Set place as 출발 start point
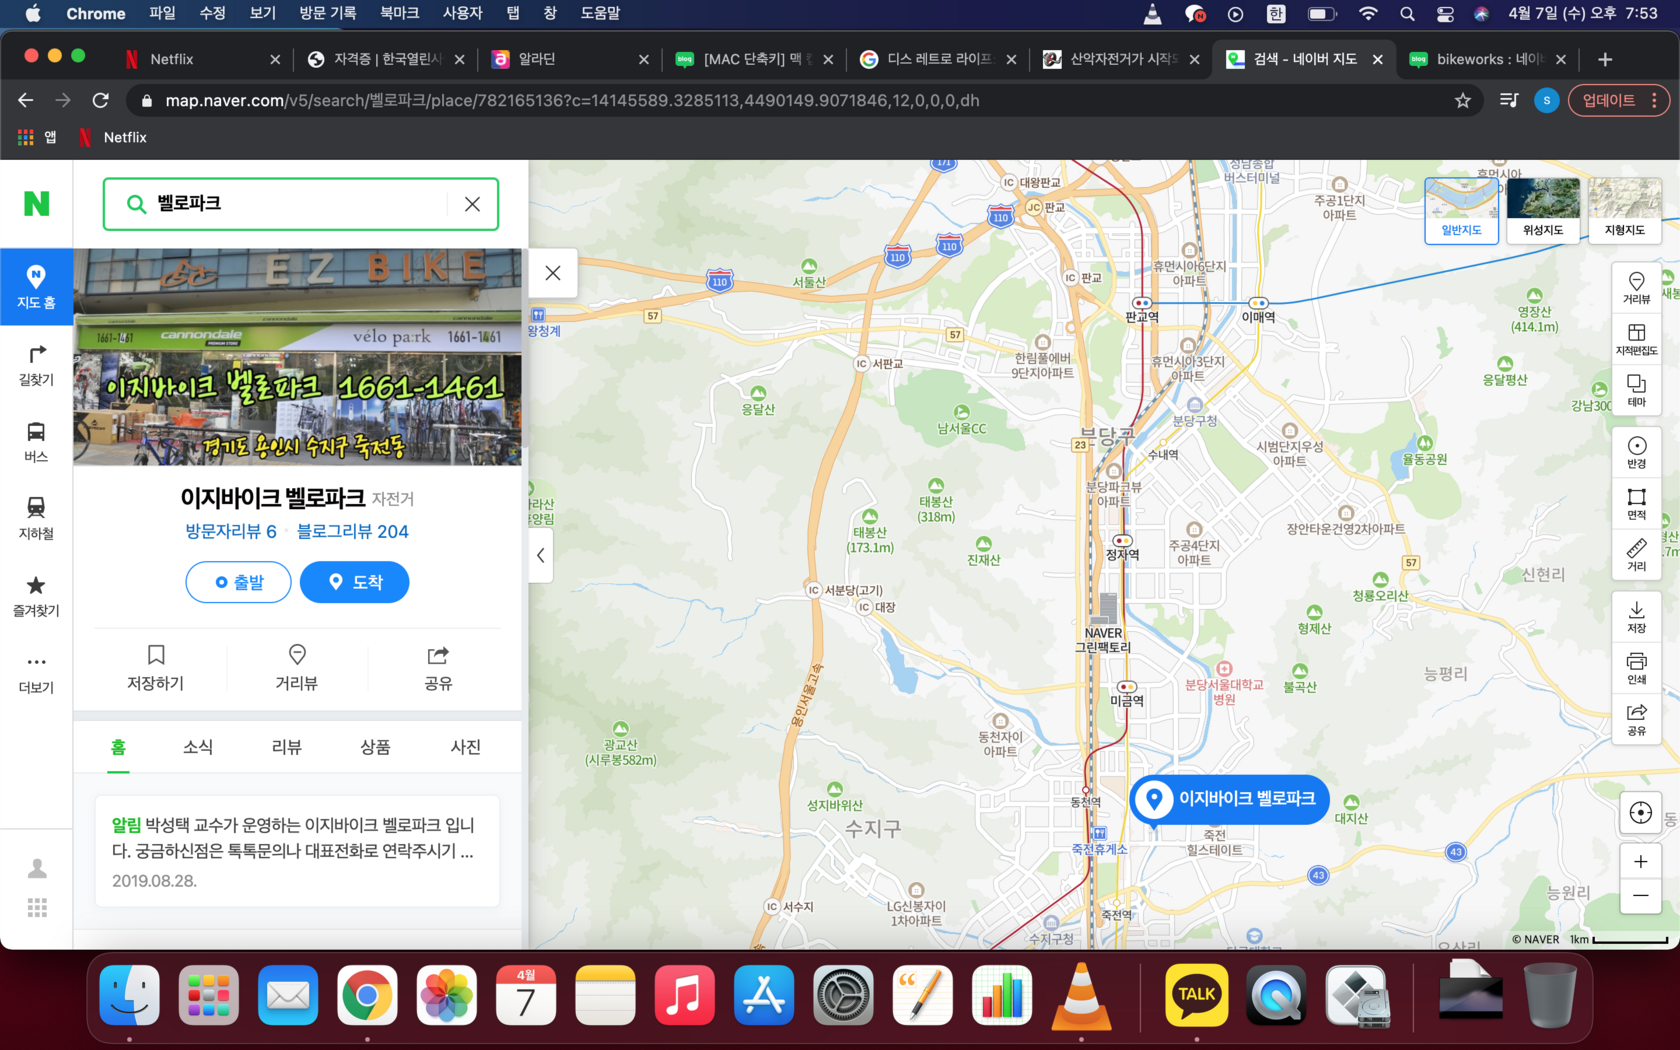This screenshot has width=1680, height=1050. [238, 582]
